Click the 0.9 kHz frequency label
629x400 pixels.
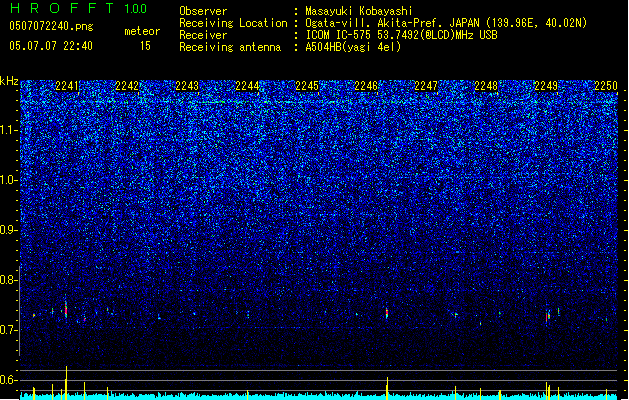(x=9, y=230)
